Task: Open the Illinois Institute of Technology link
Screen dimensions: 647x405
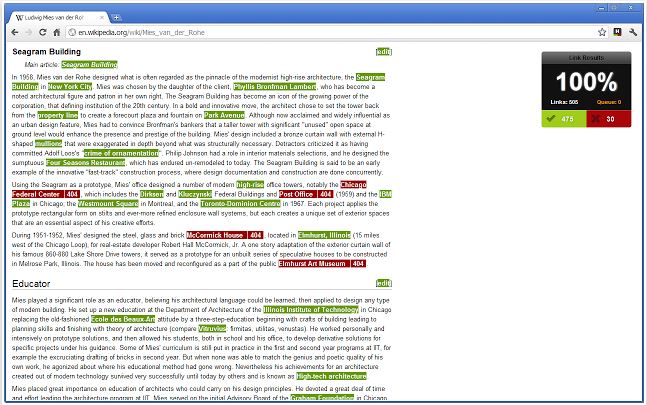Action: point(311,309)
